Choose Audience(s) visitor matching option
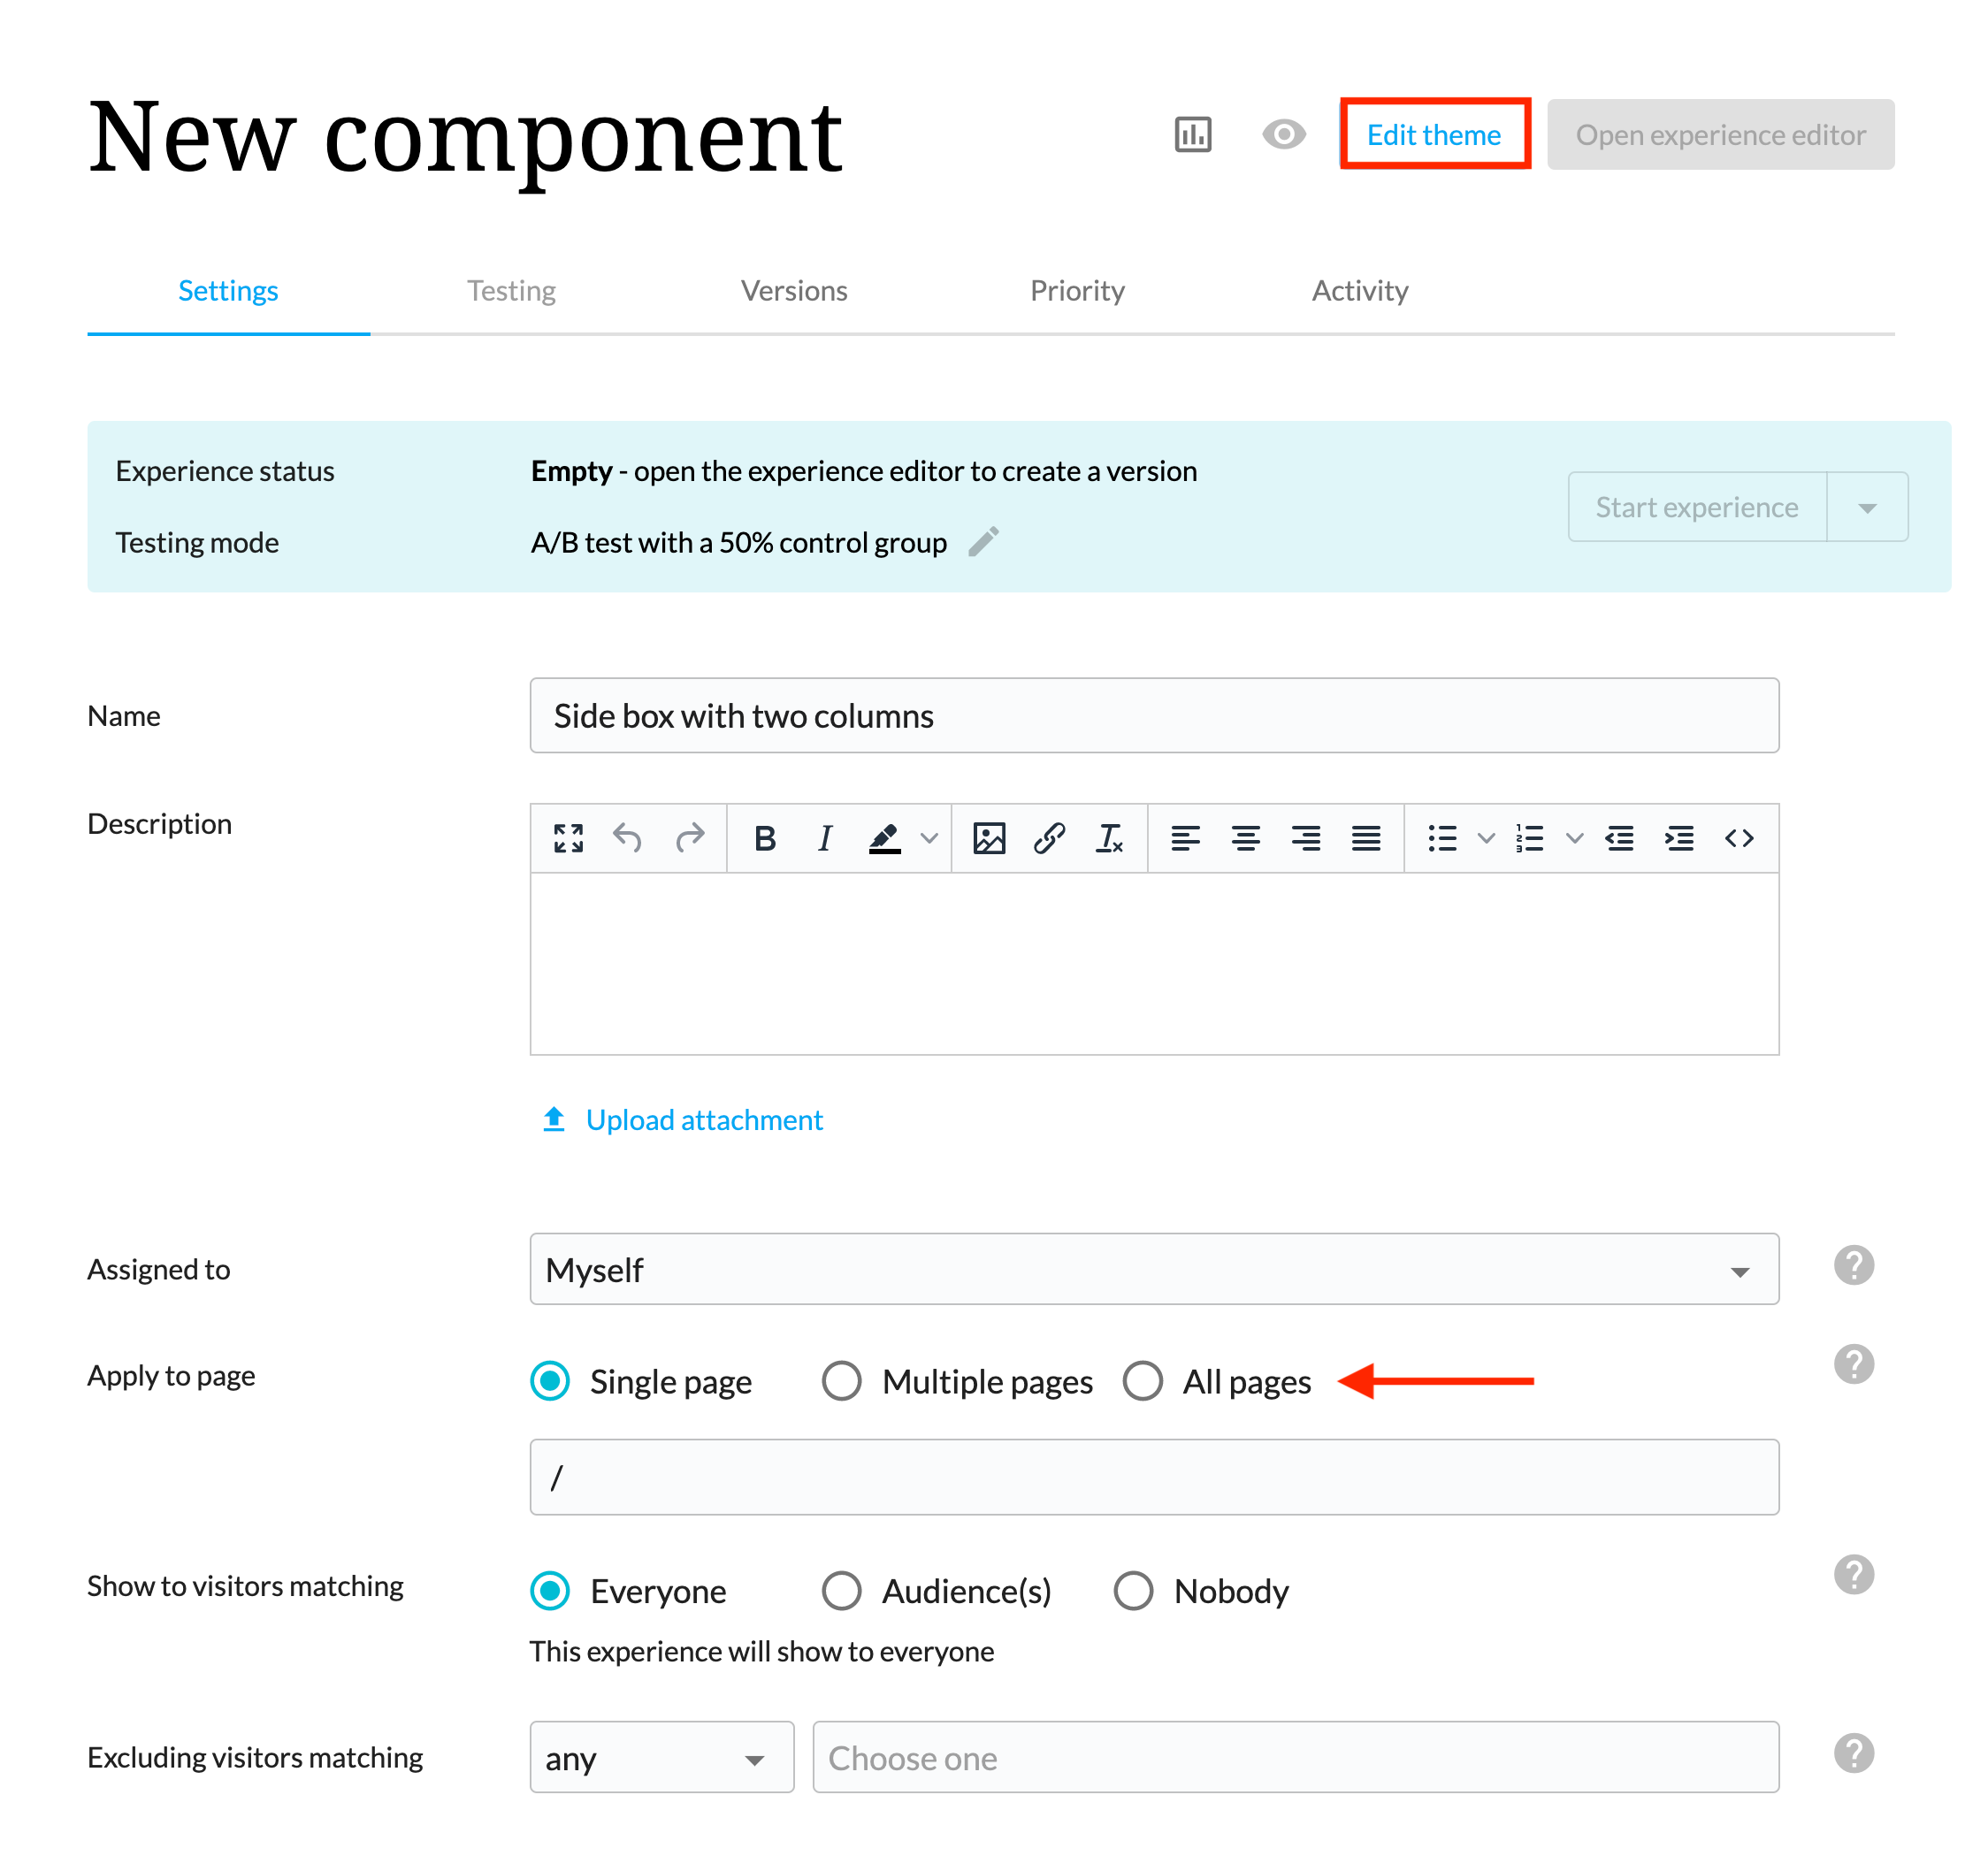1988x1856 pixels. pyautogui.click(x=841, y=1590)
